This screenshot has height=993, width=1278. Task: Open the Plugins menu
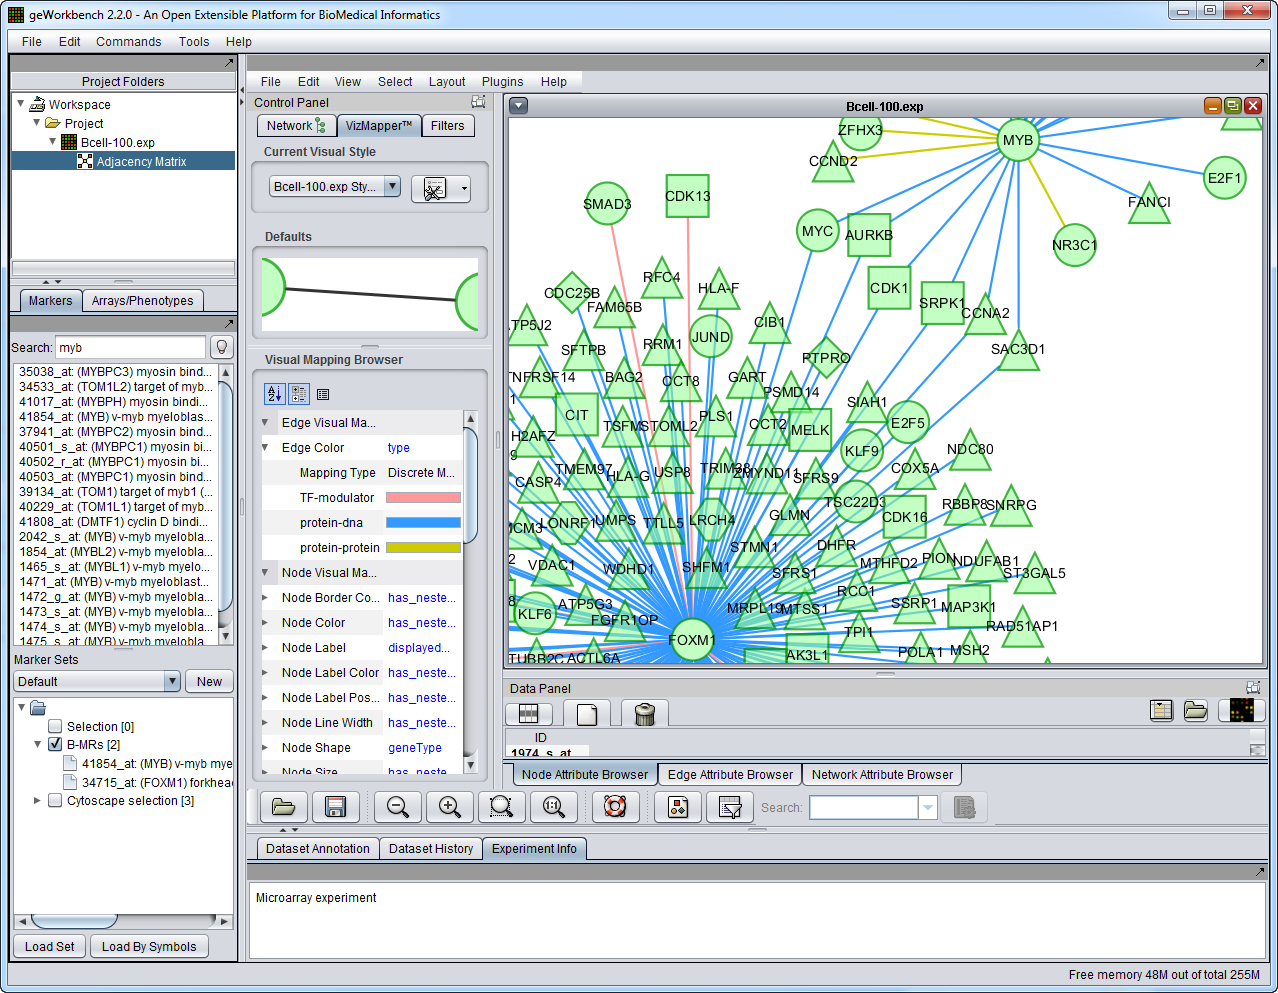[502, 82]
